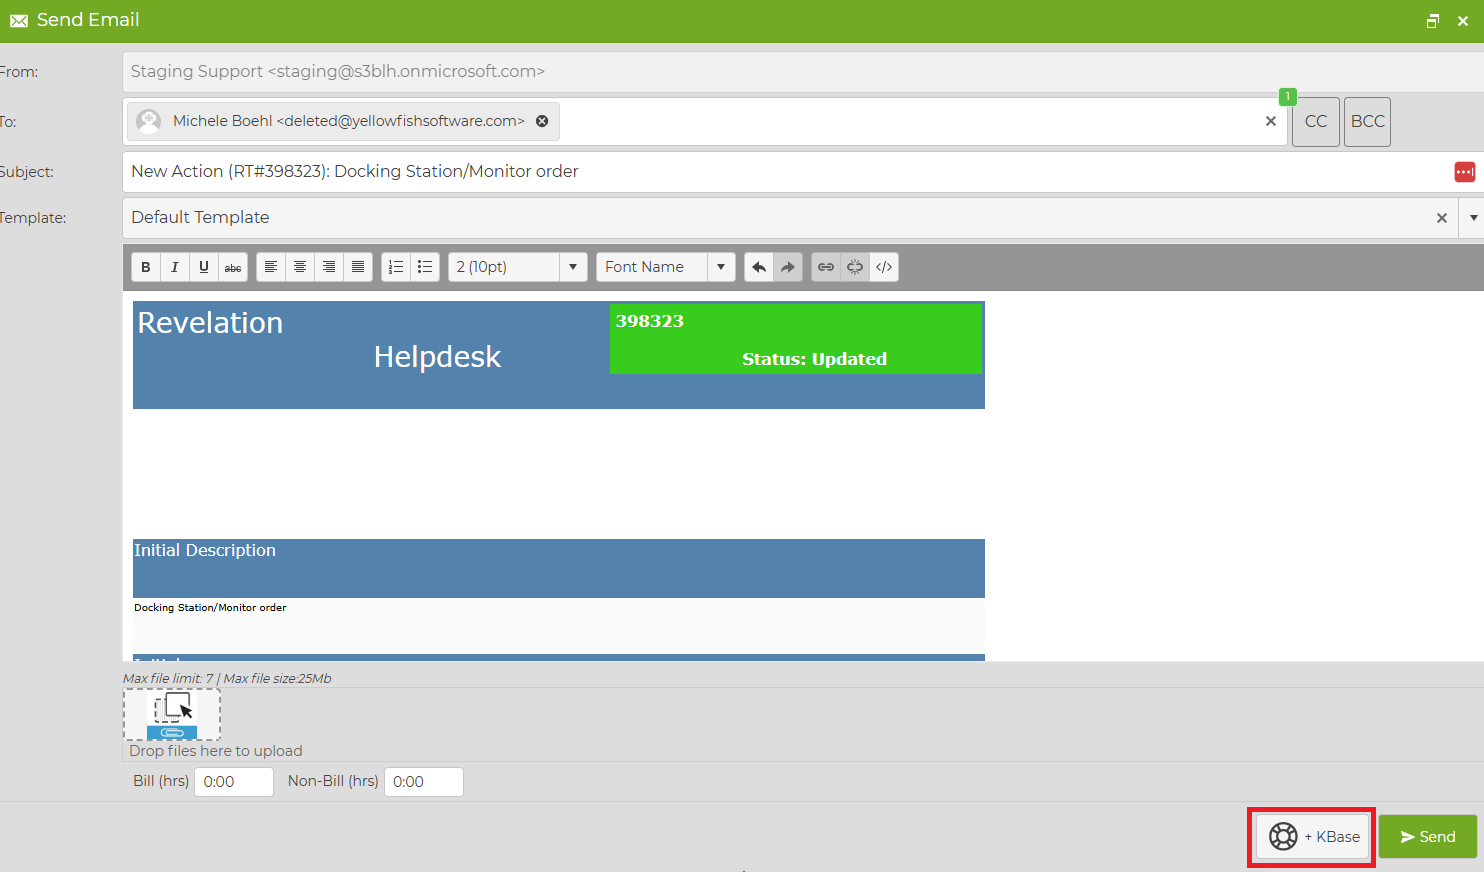Open the font size dropdown
This screenshot has width=1484, height=872.
(x=573, y=267)
